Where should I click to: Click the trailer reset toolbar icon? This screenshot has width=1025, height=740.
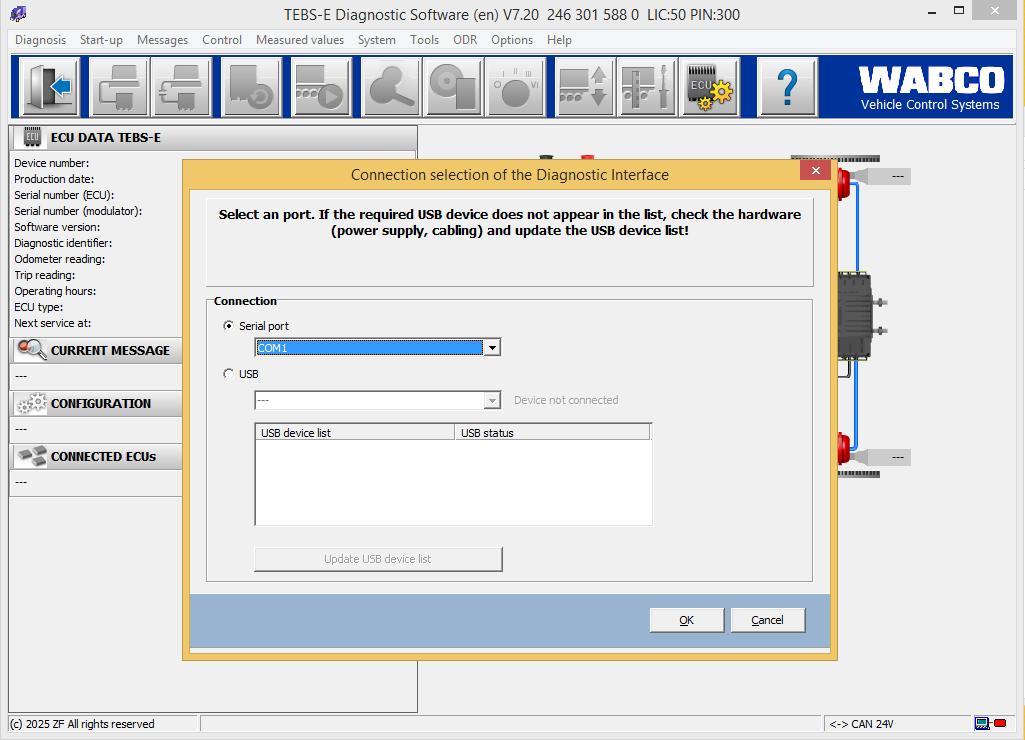coord(252,87)
